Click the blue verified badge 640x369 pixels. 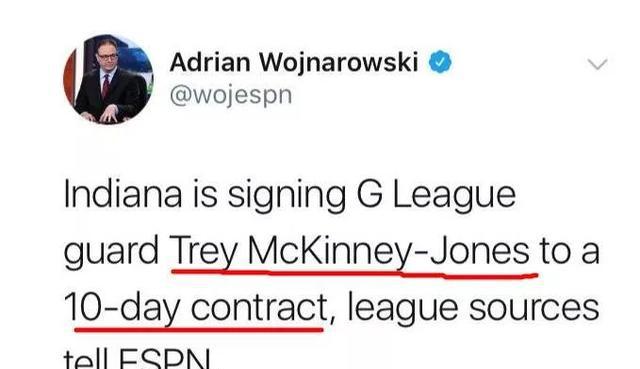[440, 62]
